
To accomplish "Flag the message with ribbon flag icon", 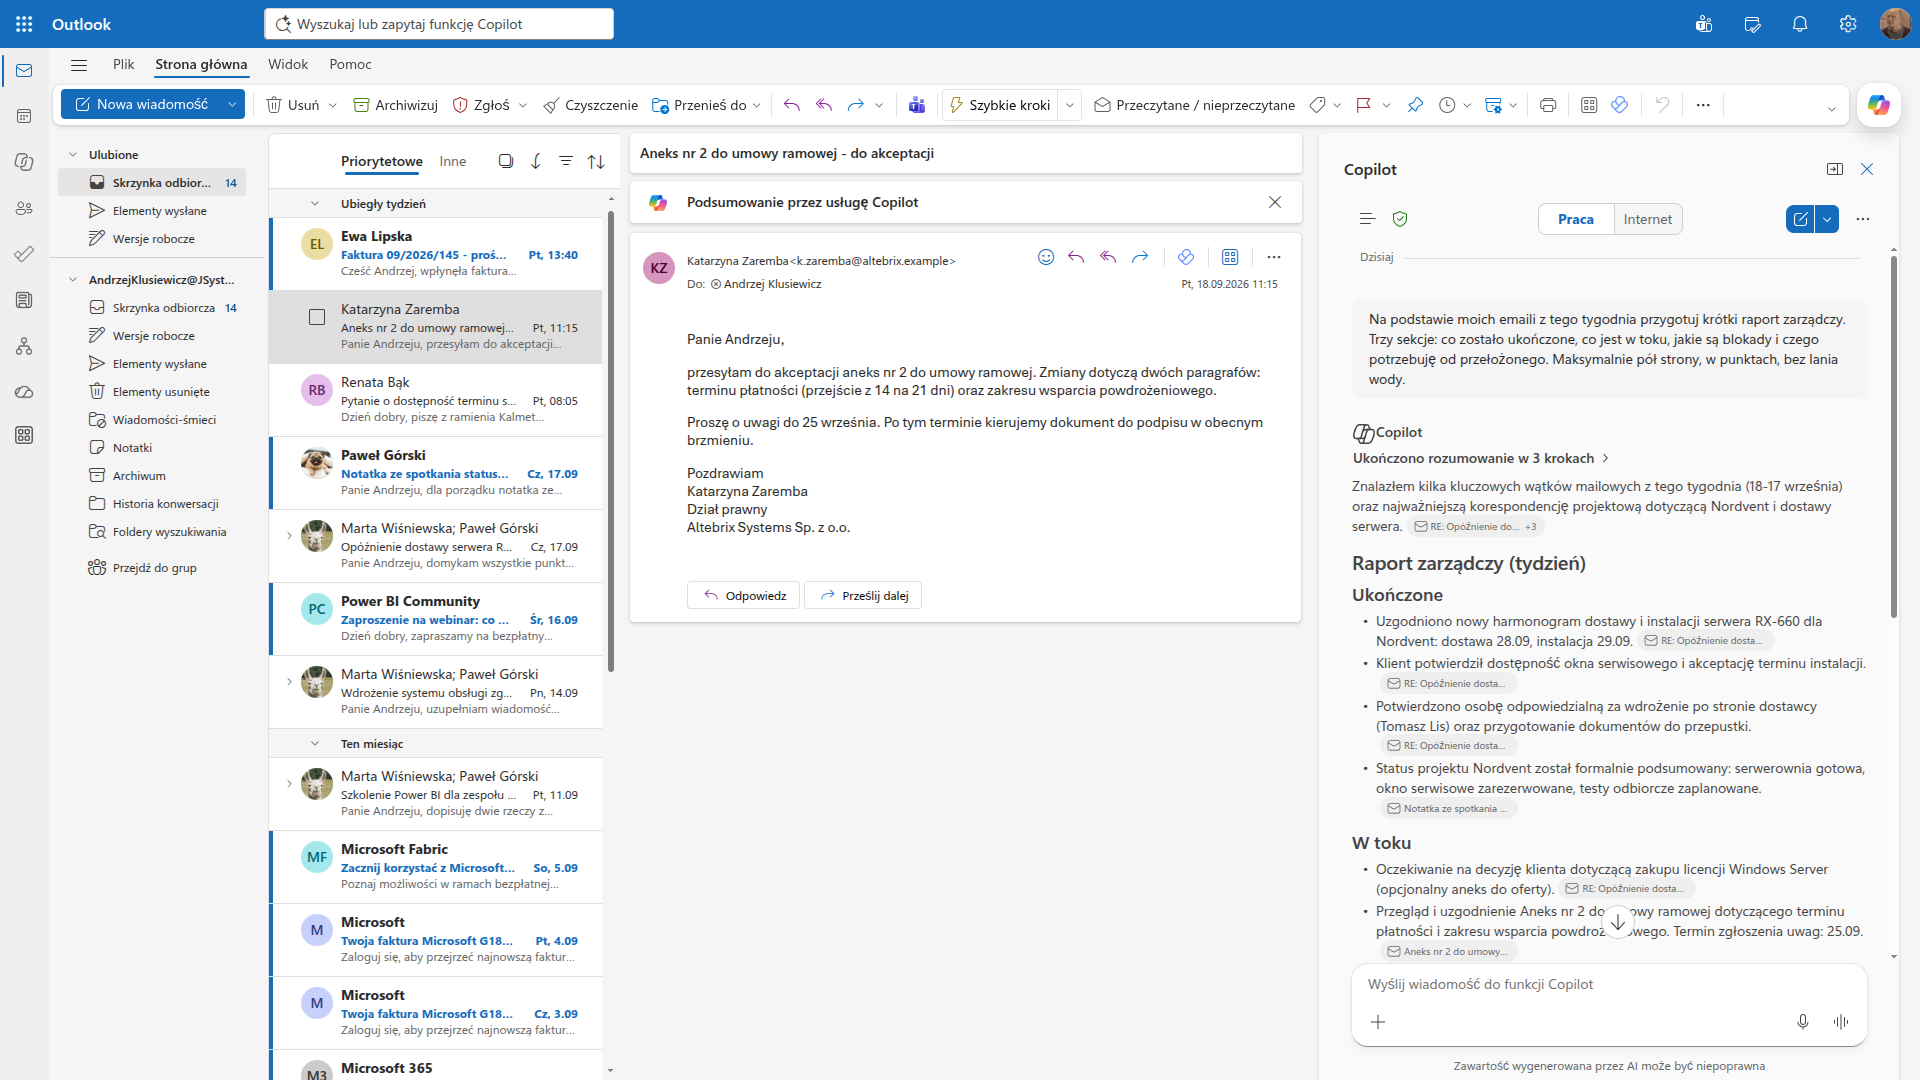I will [x=1363, y=105].
